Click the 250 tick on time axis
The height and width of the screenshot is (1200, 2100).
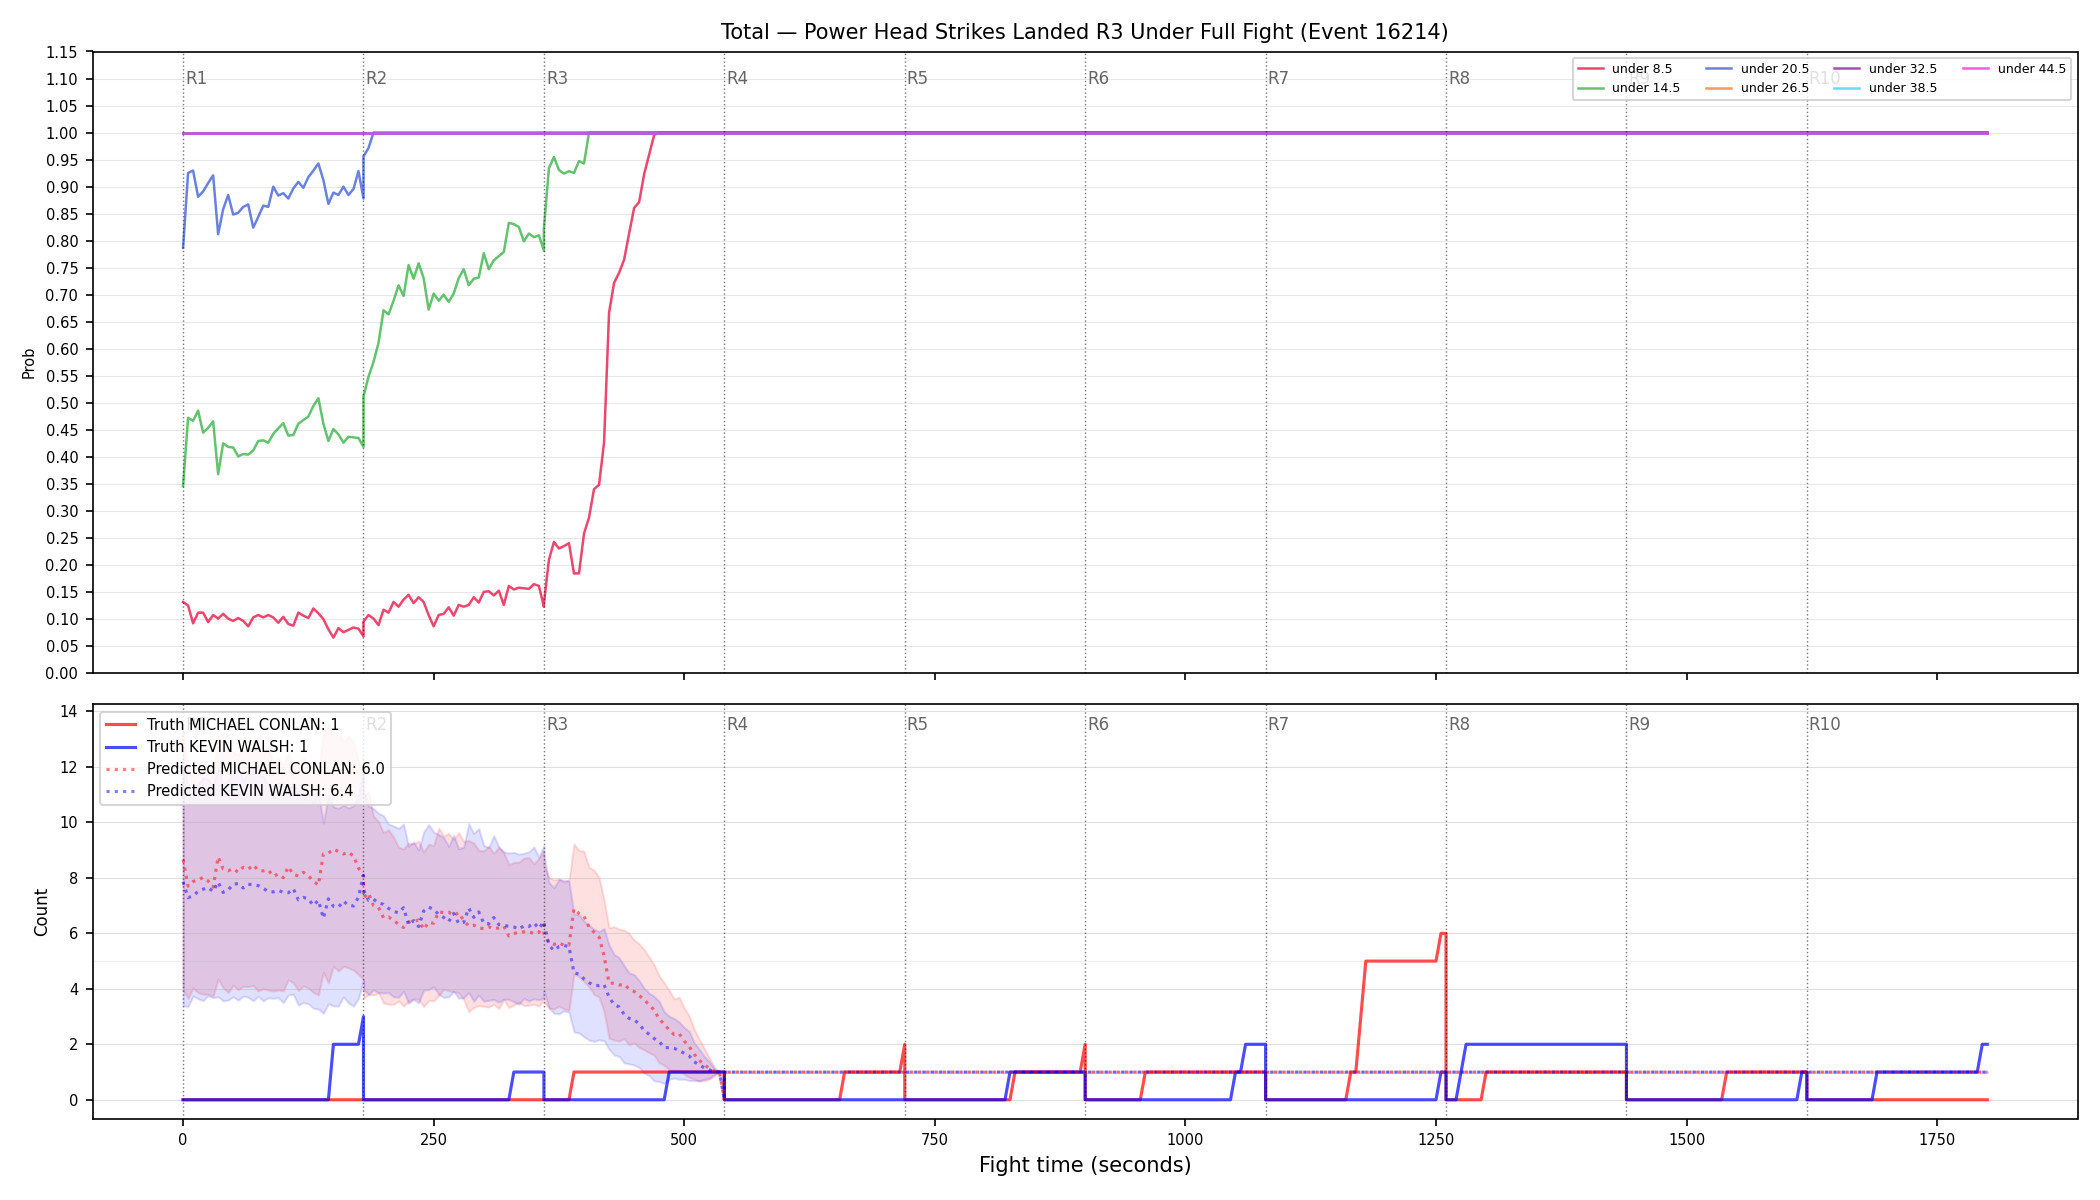click(x=433, y=1139)
